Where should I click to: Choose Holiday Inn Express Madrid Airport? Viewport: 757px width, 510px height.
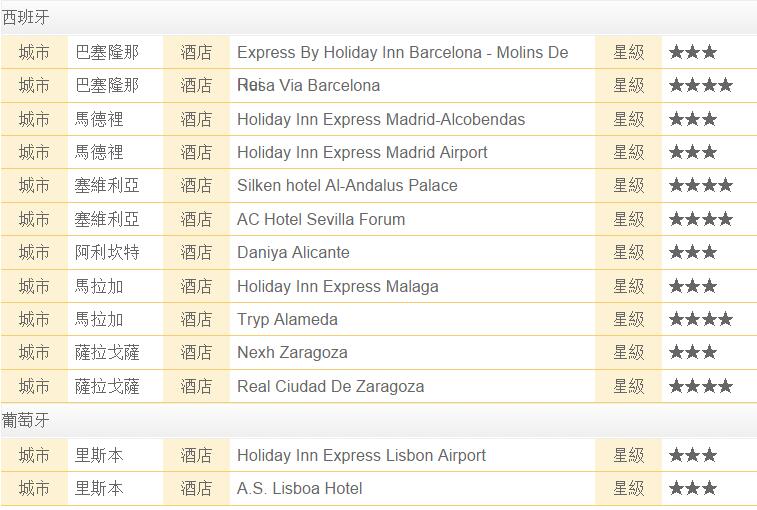[362, 153]
